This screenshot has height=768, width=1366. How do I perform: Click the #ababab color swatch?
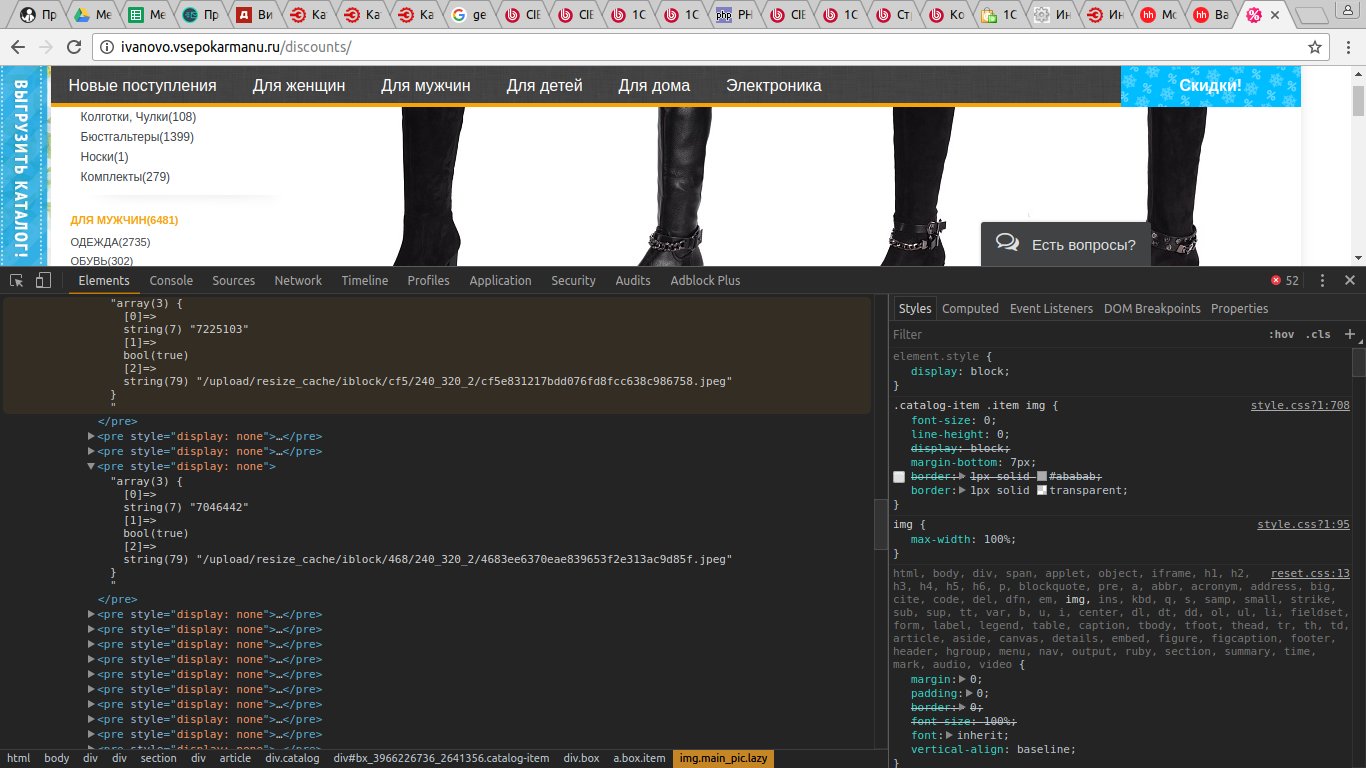[1042, 477]
